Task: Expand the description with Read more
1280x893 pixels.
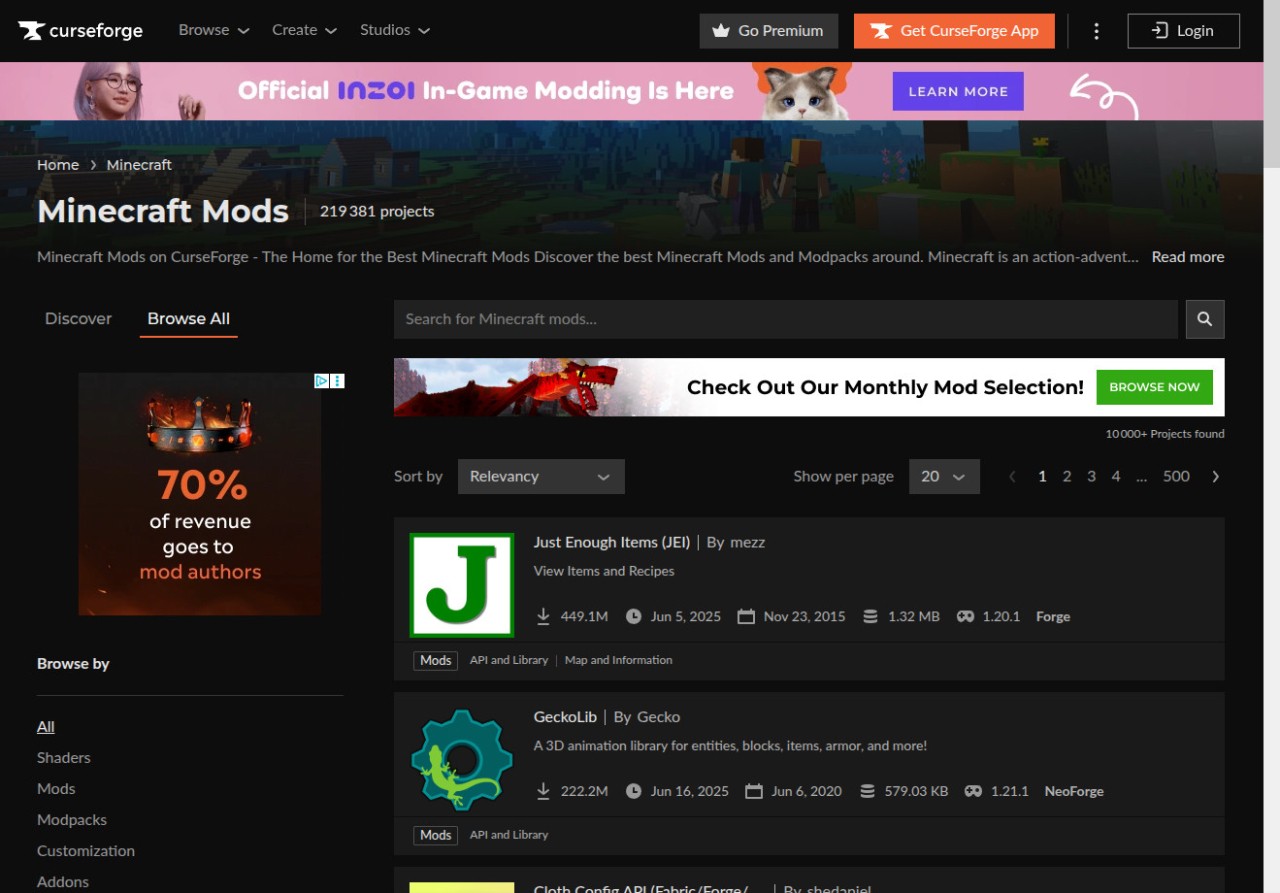Action: point(1187,257)
